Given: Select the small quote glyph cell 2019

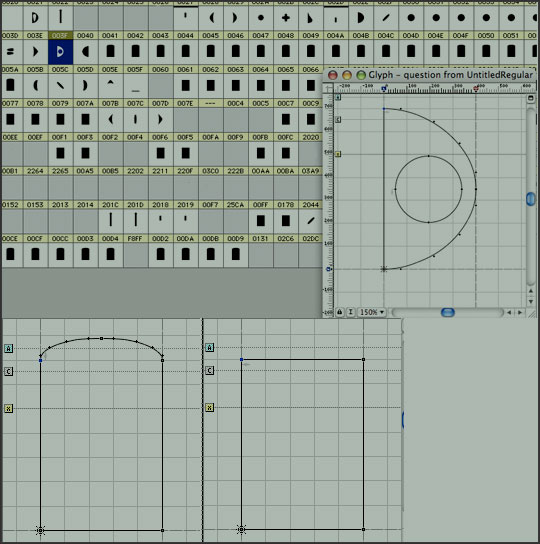Looking at the screenshot, I should (185, 221).
